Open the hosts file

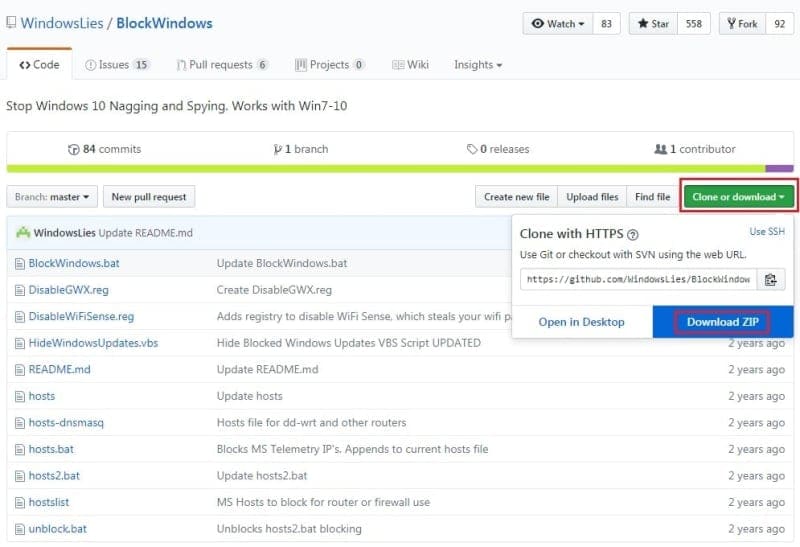click(42, 396)
